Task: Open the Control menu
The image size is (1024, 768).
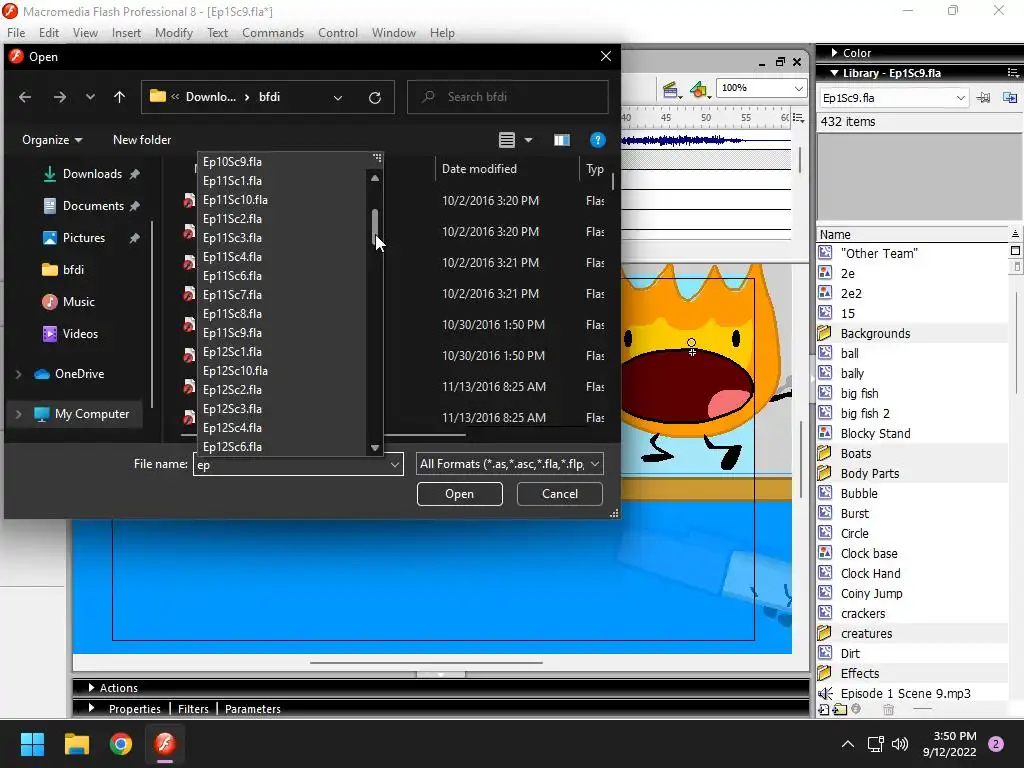Action: 338,33
